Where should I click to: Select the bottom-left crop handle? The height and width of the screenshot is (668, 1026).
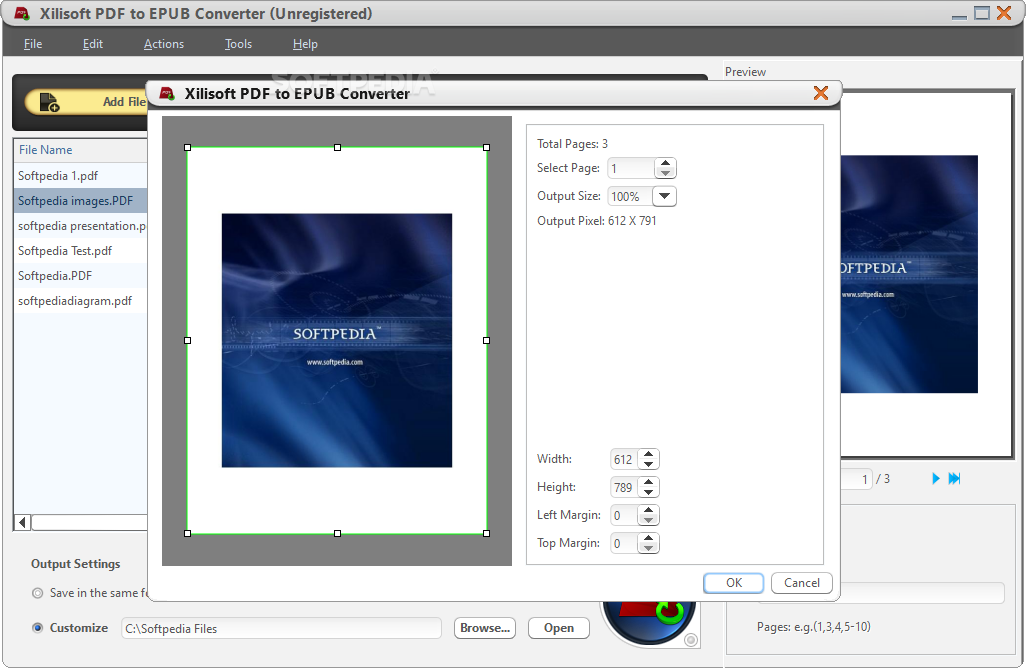tap(188, 533)
